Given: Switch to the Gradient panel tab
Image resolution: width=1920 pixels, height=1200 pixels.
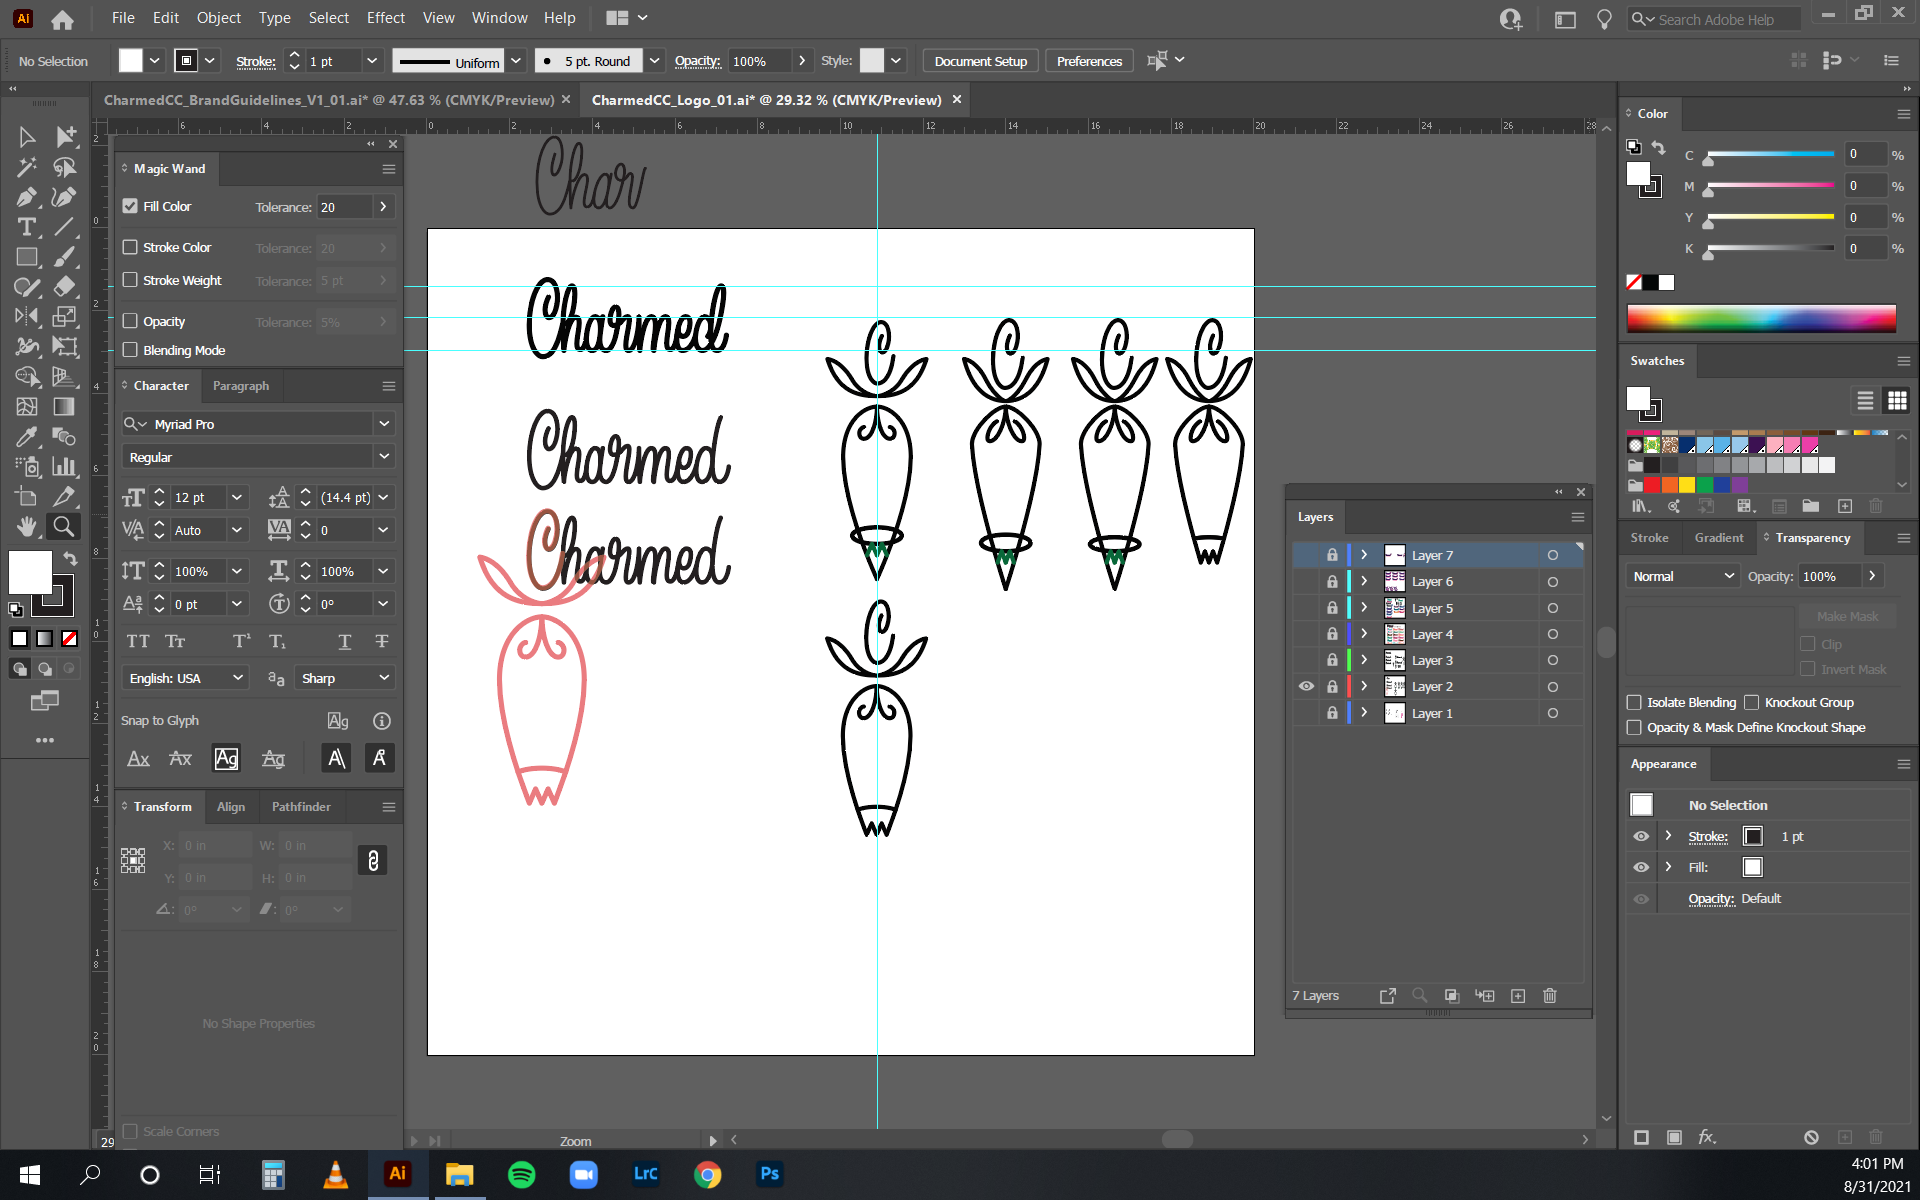Looking at the screenshot, I should (x=1718, y=538).
